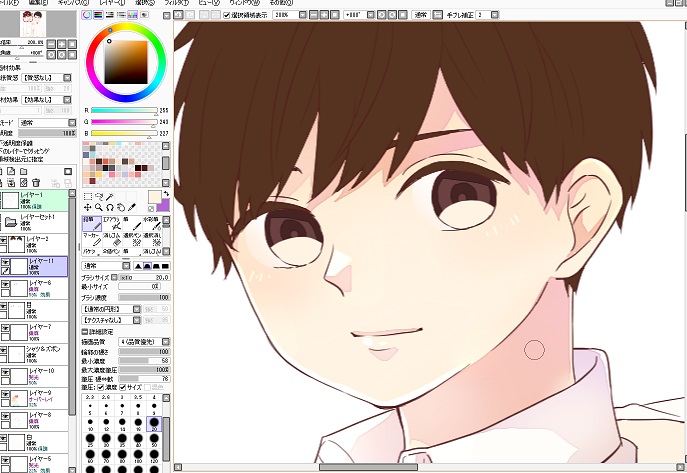Hide レイヤー10 with its eye icon
Viewport: 687px width, 473px height.
tap(5, 372)
